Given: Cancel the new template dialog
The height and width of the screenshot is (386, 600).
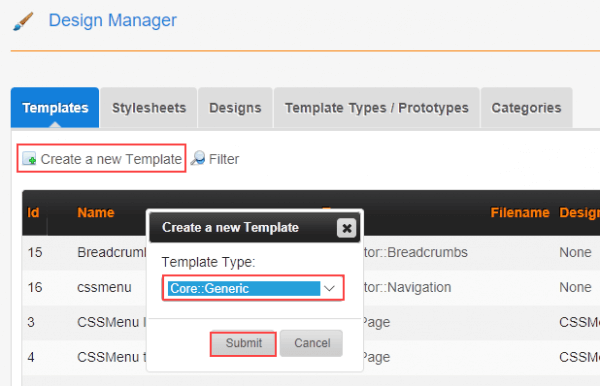Looking at the screenshot, I should tap(311, 343).
